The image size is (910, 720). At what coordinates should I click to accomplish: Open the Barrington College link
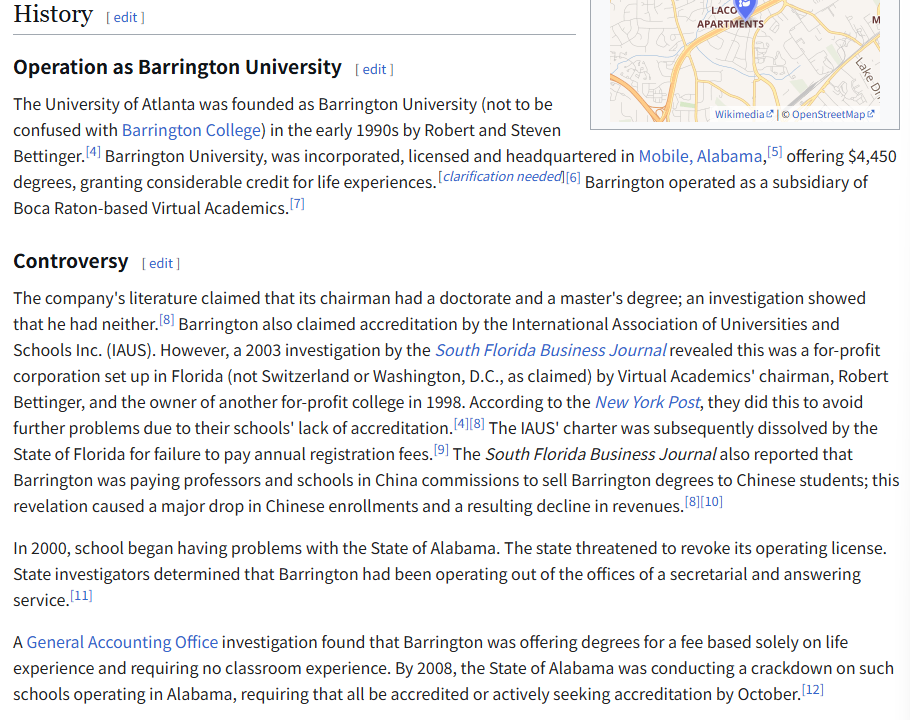[193, 130]
